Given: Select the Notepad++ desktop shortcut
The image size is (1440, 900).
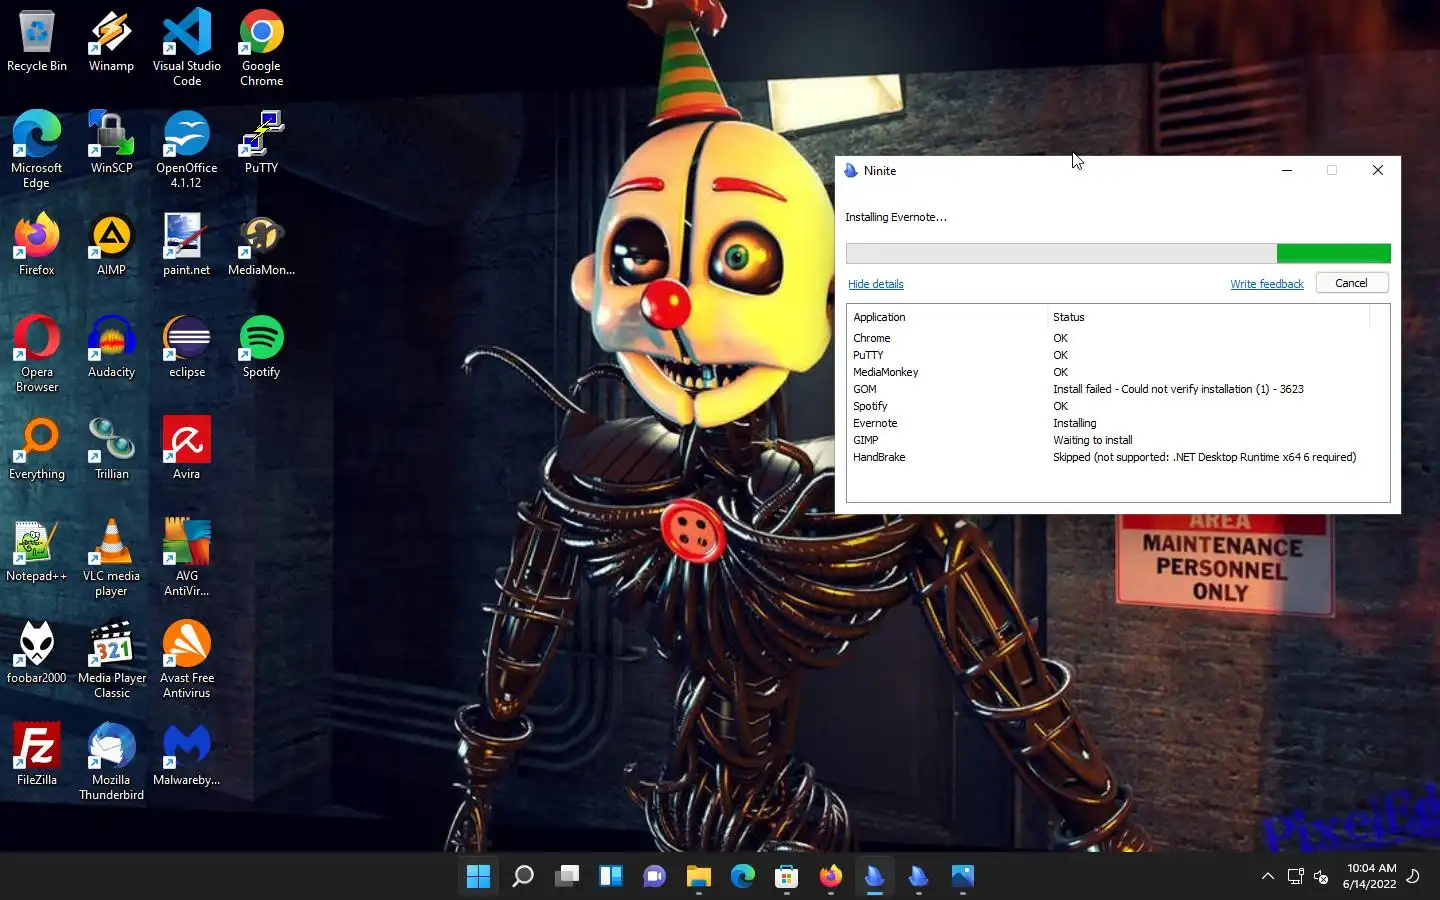Looking at the screenshot, I should click(37, 551).
